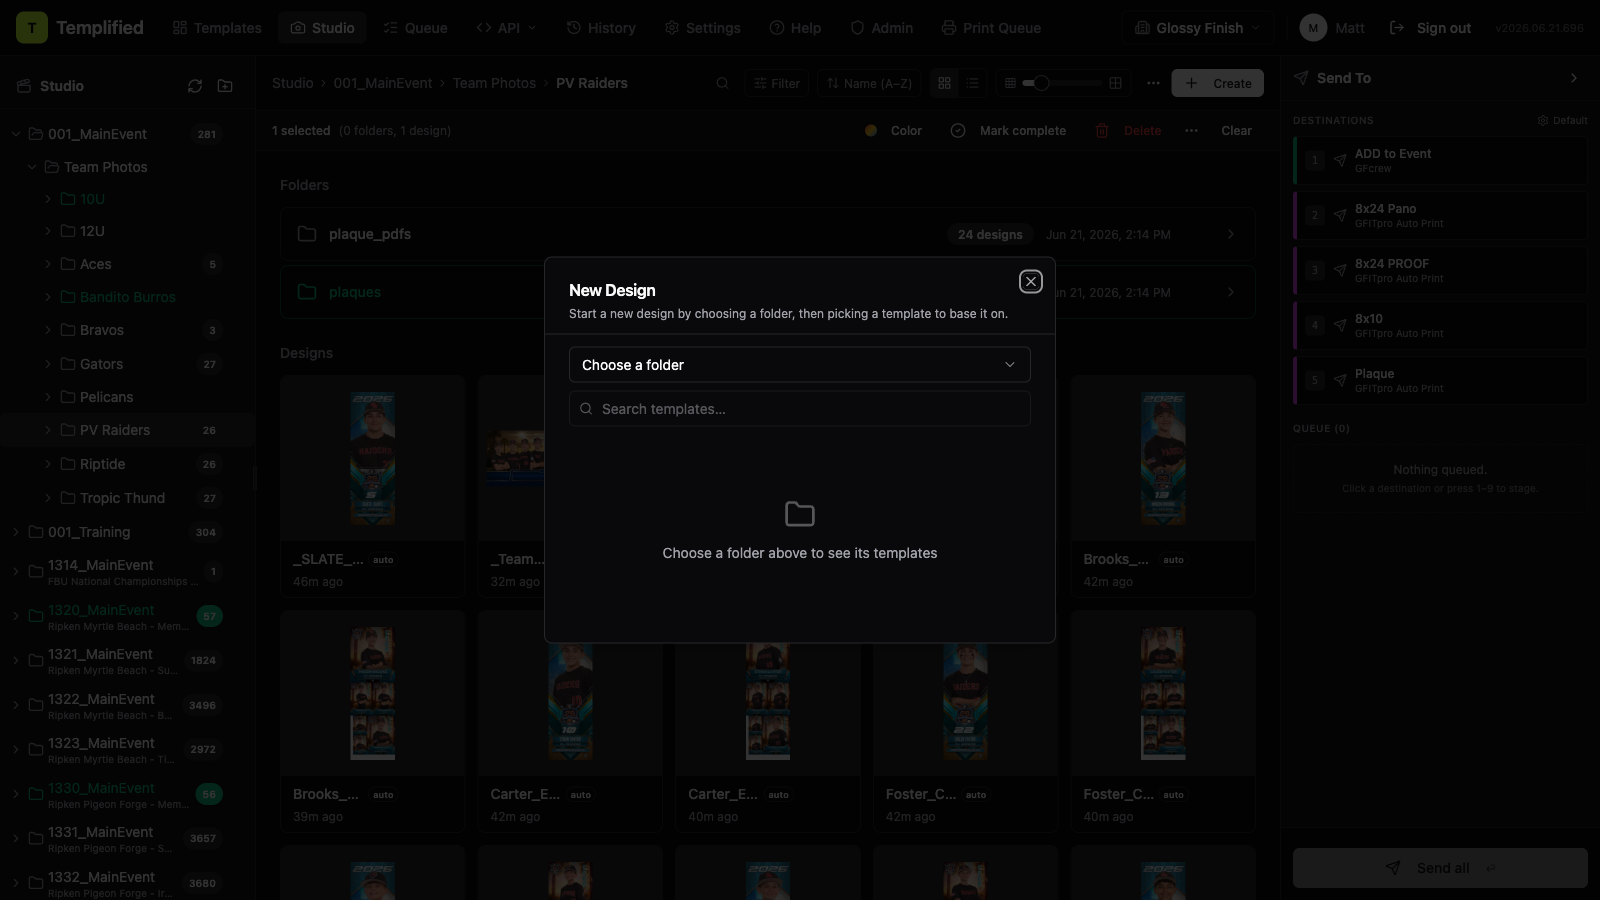Select the Plaque destination

[x=1440, y=380]
